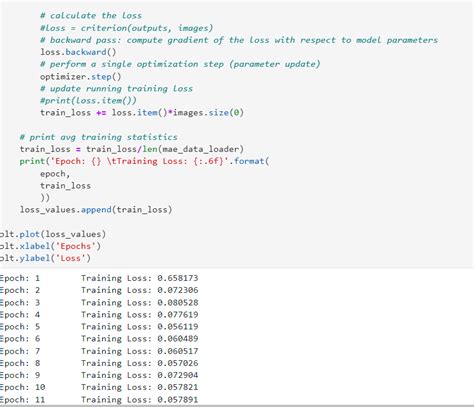Click Epoch 4 output with loss 0.077619

[99, 314]
